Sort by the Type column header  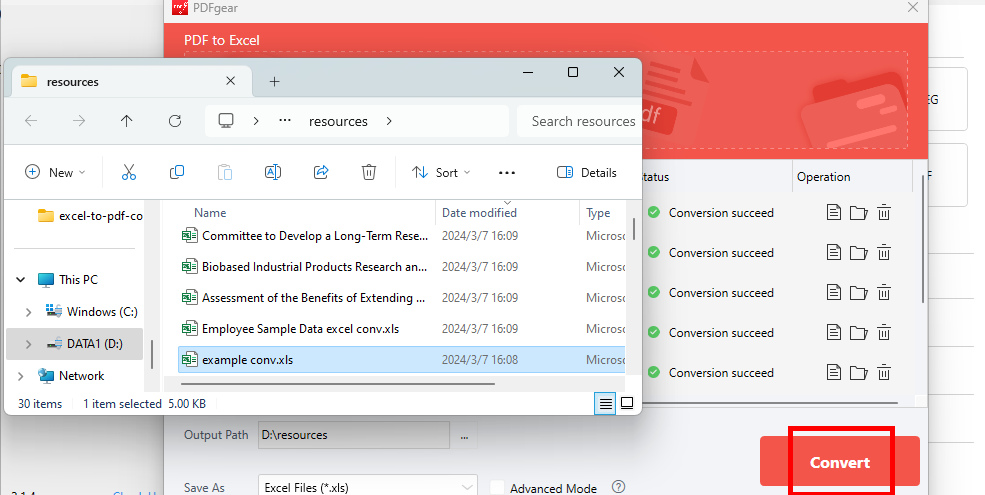(598, 212)
